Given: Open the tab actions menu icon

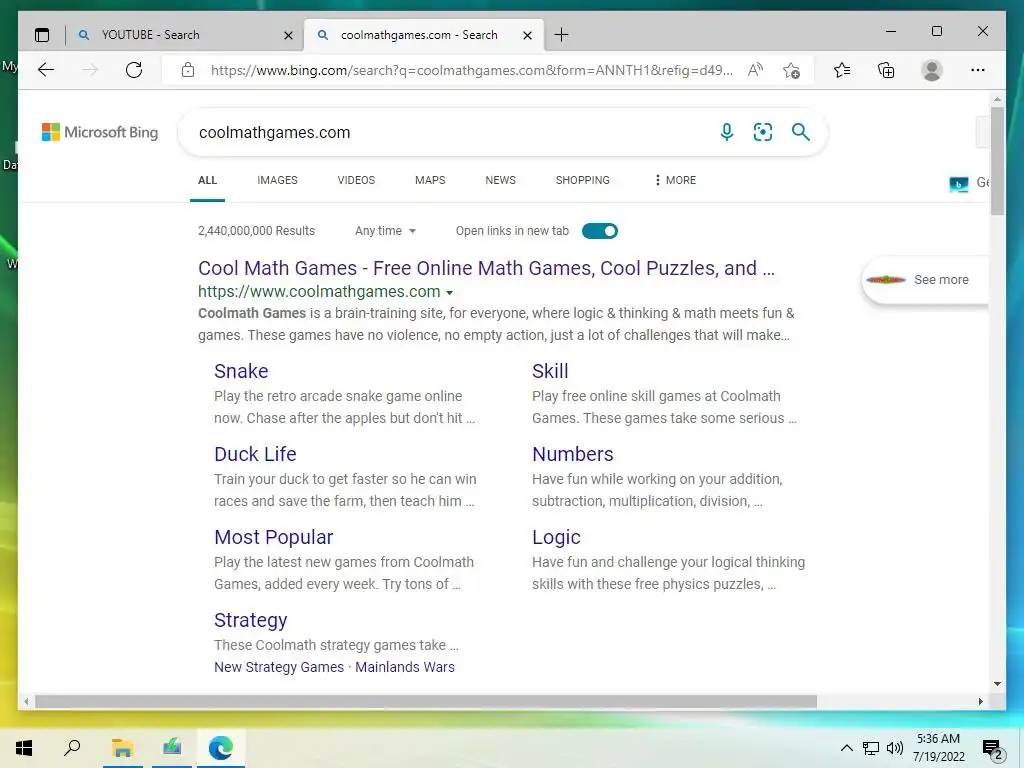Looking at the screenshot, I should click(42, 35).
